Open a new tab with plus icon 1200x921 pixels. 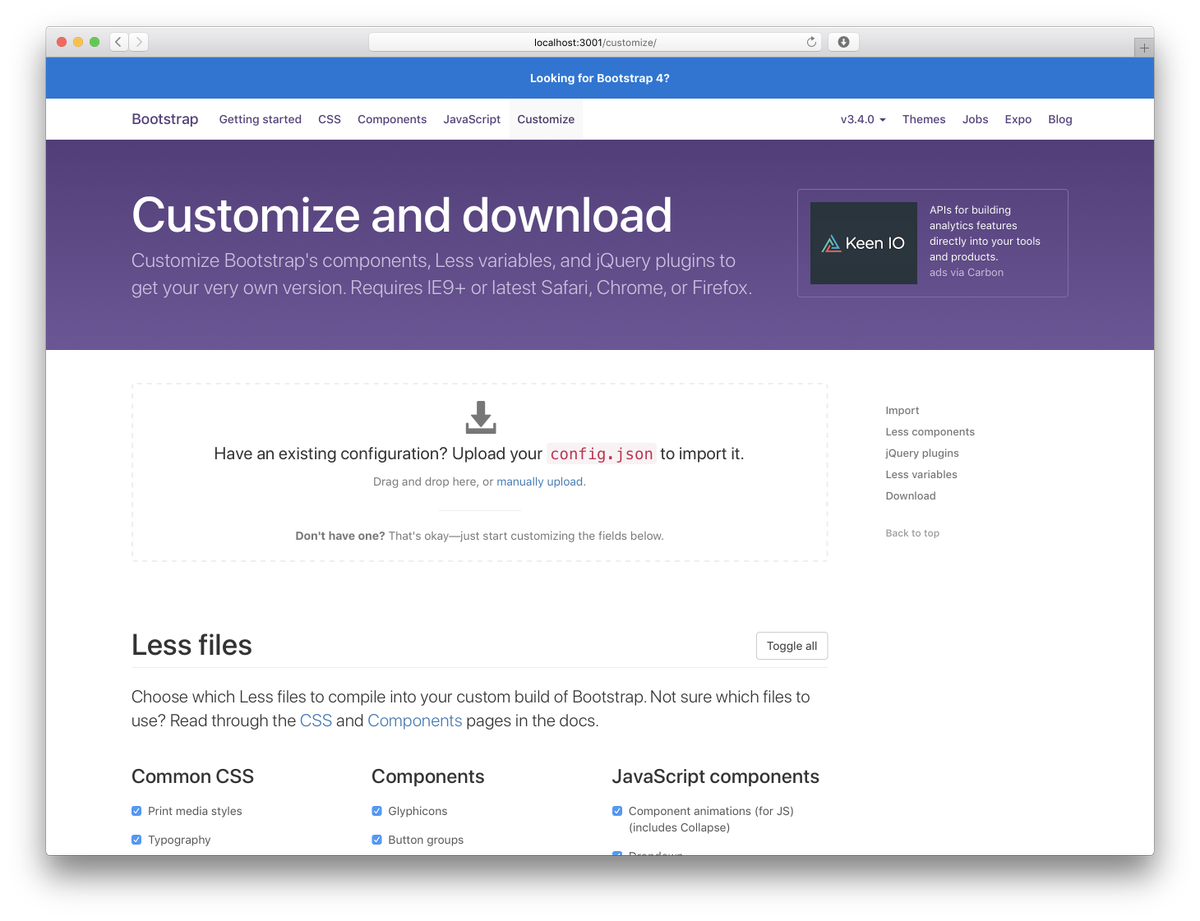(1144, 48)
